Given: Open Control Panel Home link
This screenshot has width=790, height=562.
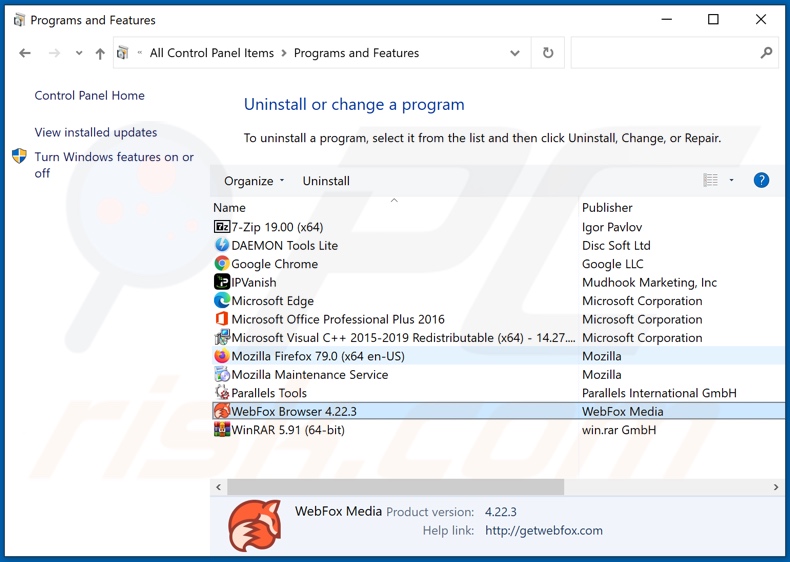Looking at the screenshot, I should pos(89,96).
